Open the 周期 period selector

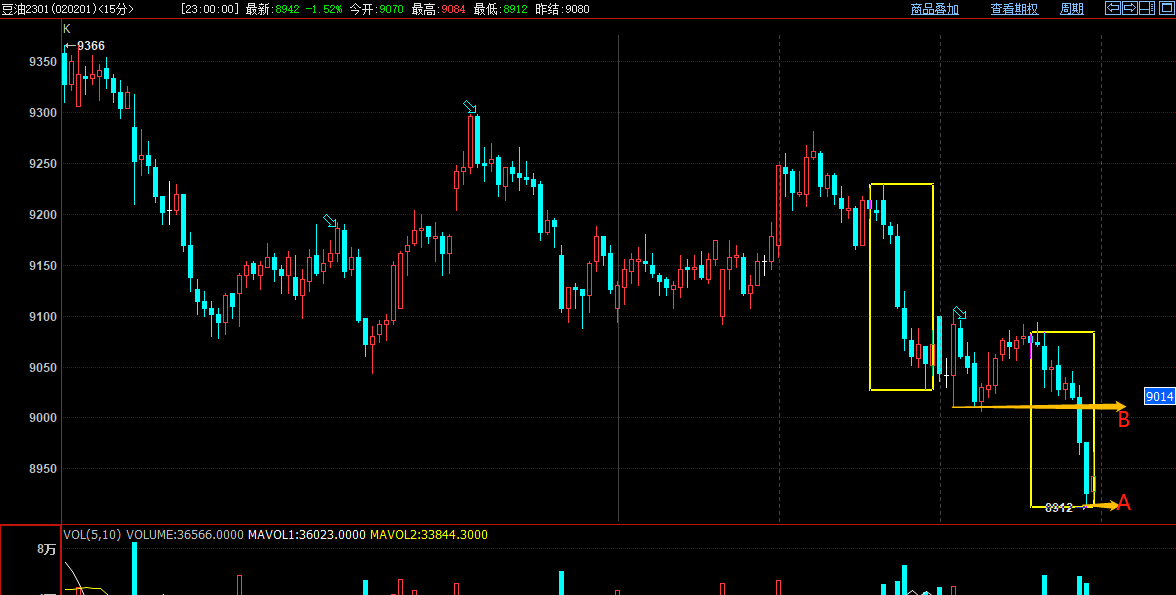[1072, 9]
